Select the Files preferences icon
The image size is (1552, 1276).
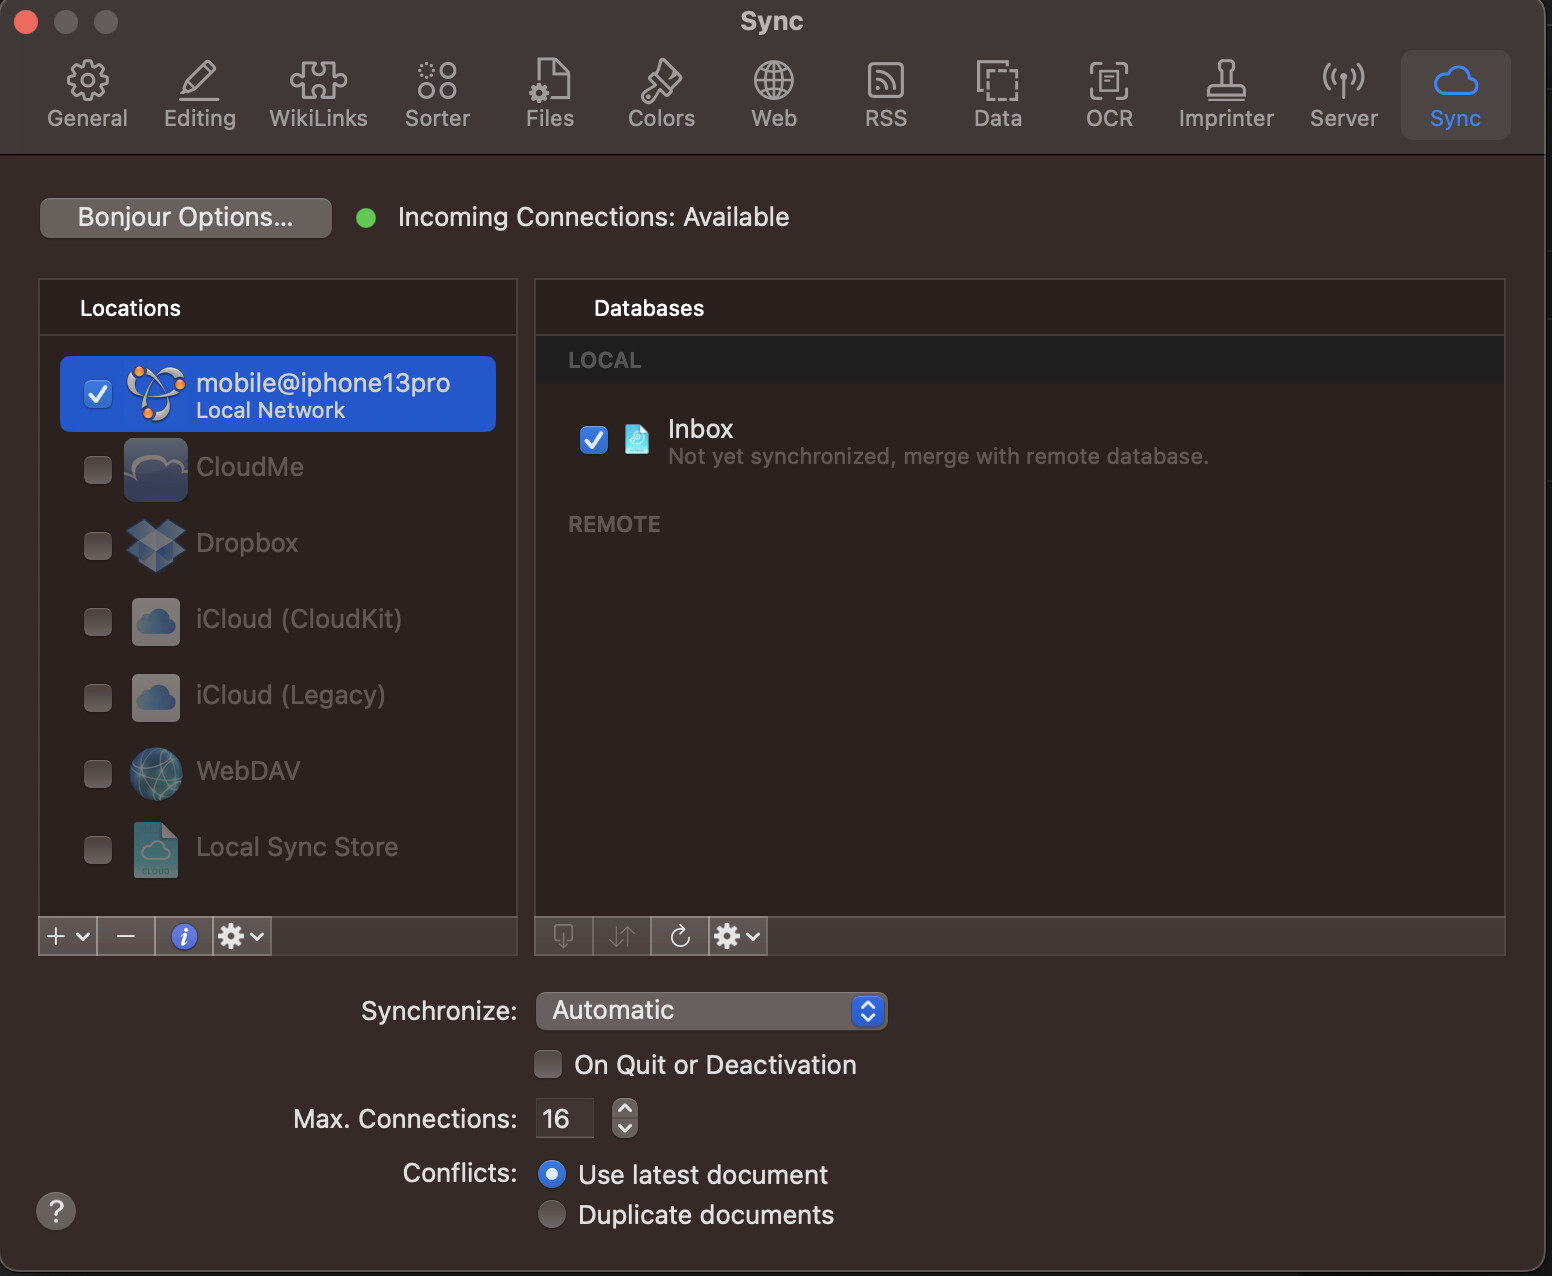click(549, 93)
